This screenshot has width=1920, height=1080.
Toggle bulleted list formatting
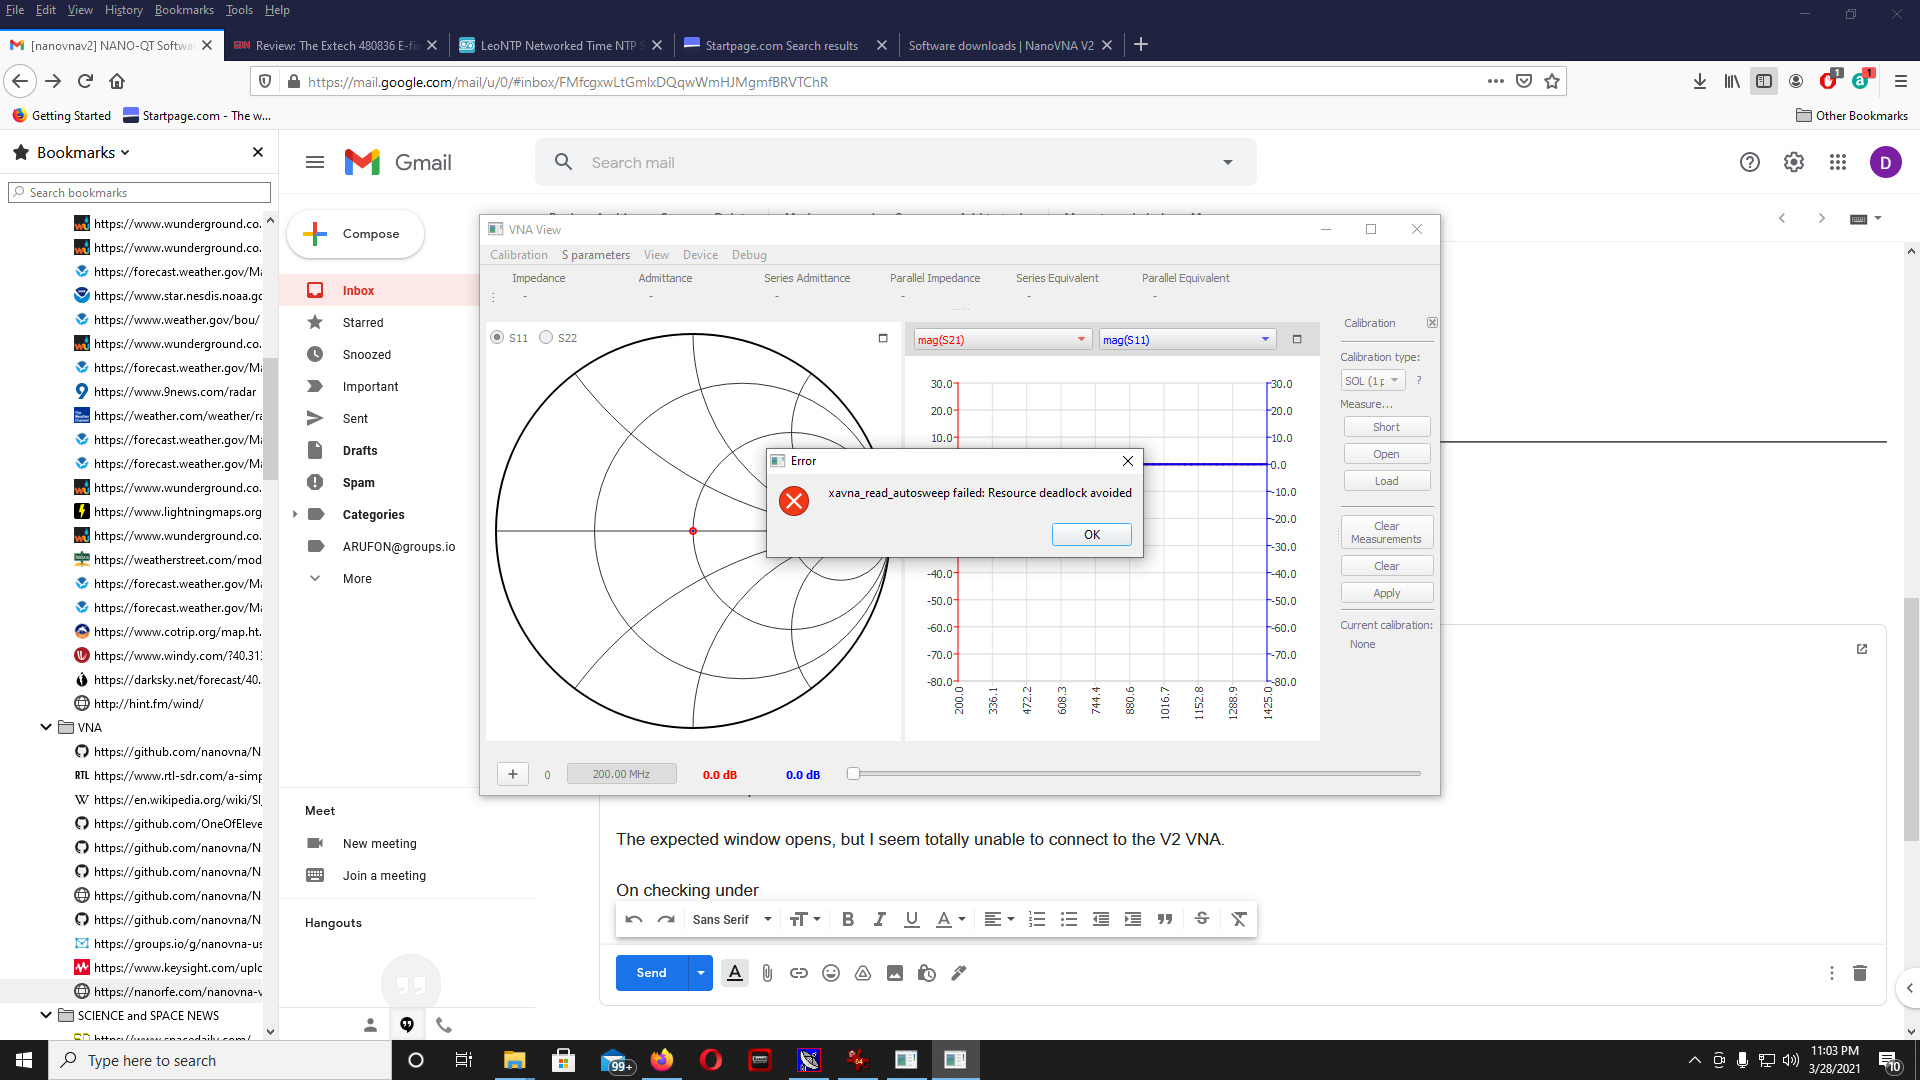(1069, 919)
